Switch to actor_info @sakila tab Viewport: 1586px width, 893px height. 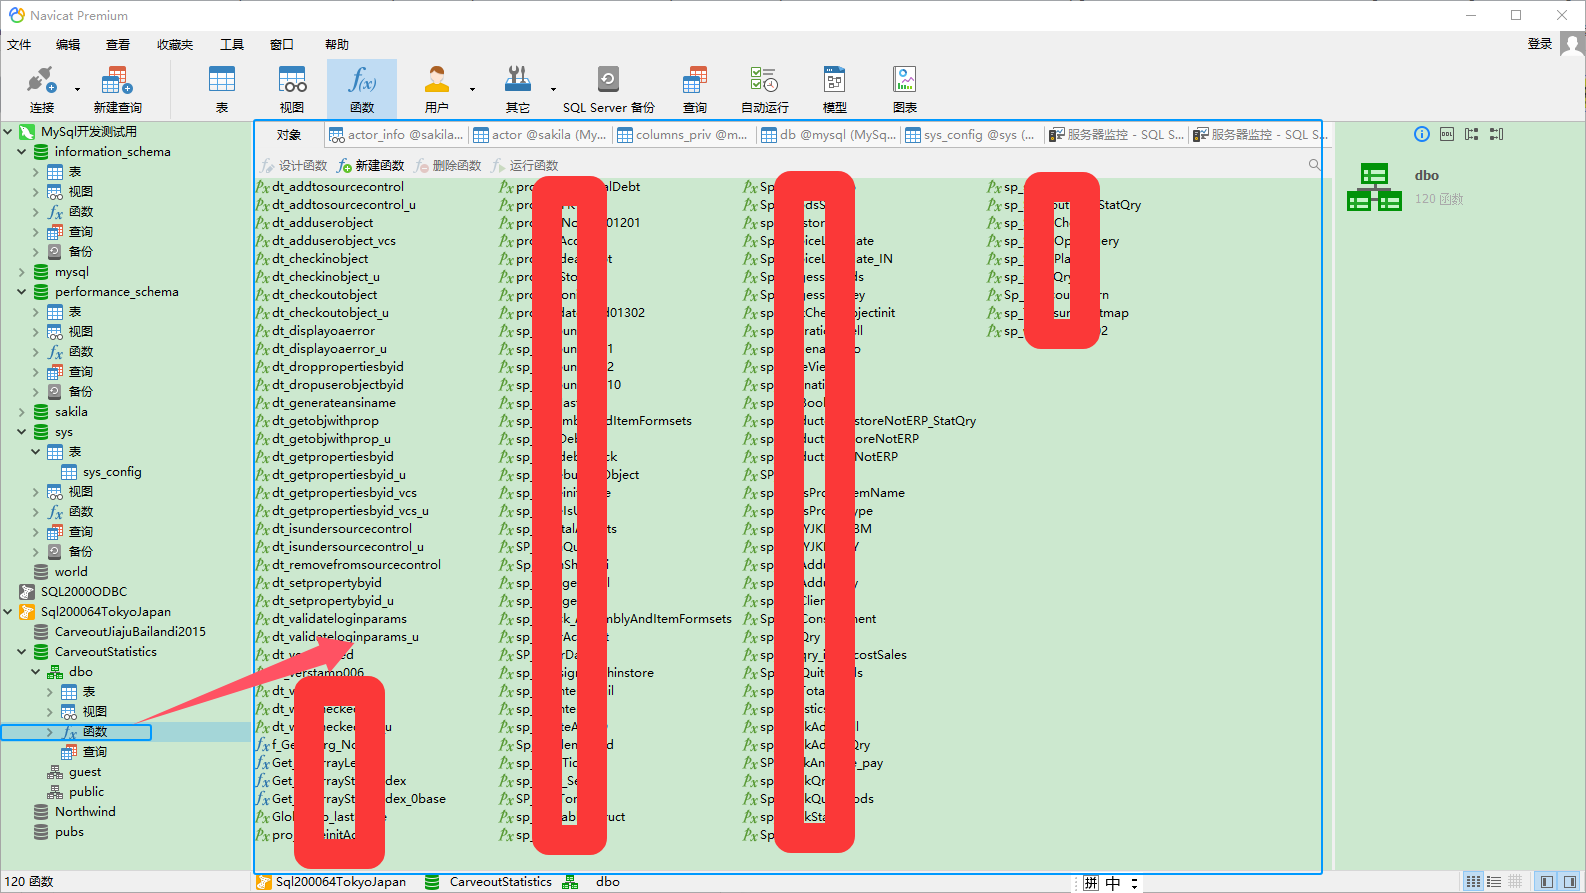click(x=396, y=134)
